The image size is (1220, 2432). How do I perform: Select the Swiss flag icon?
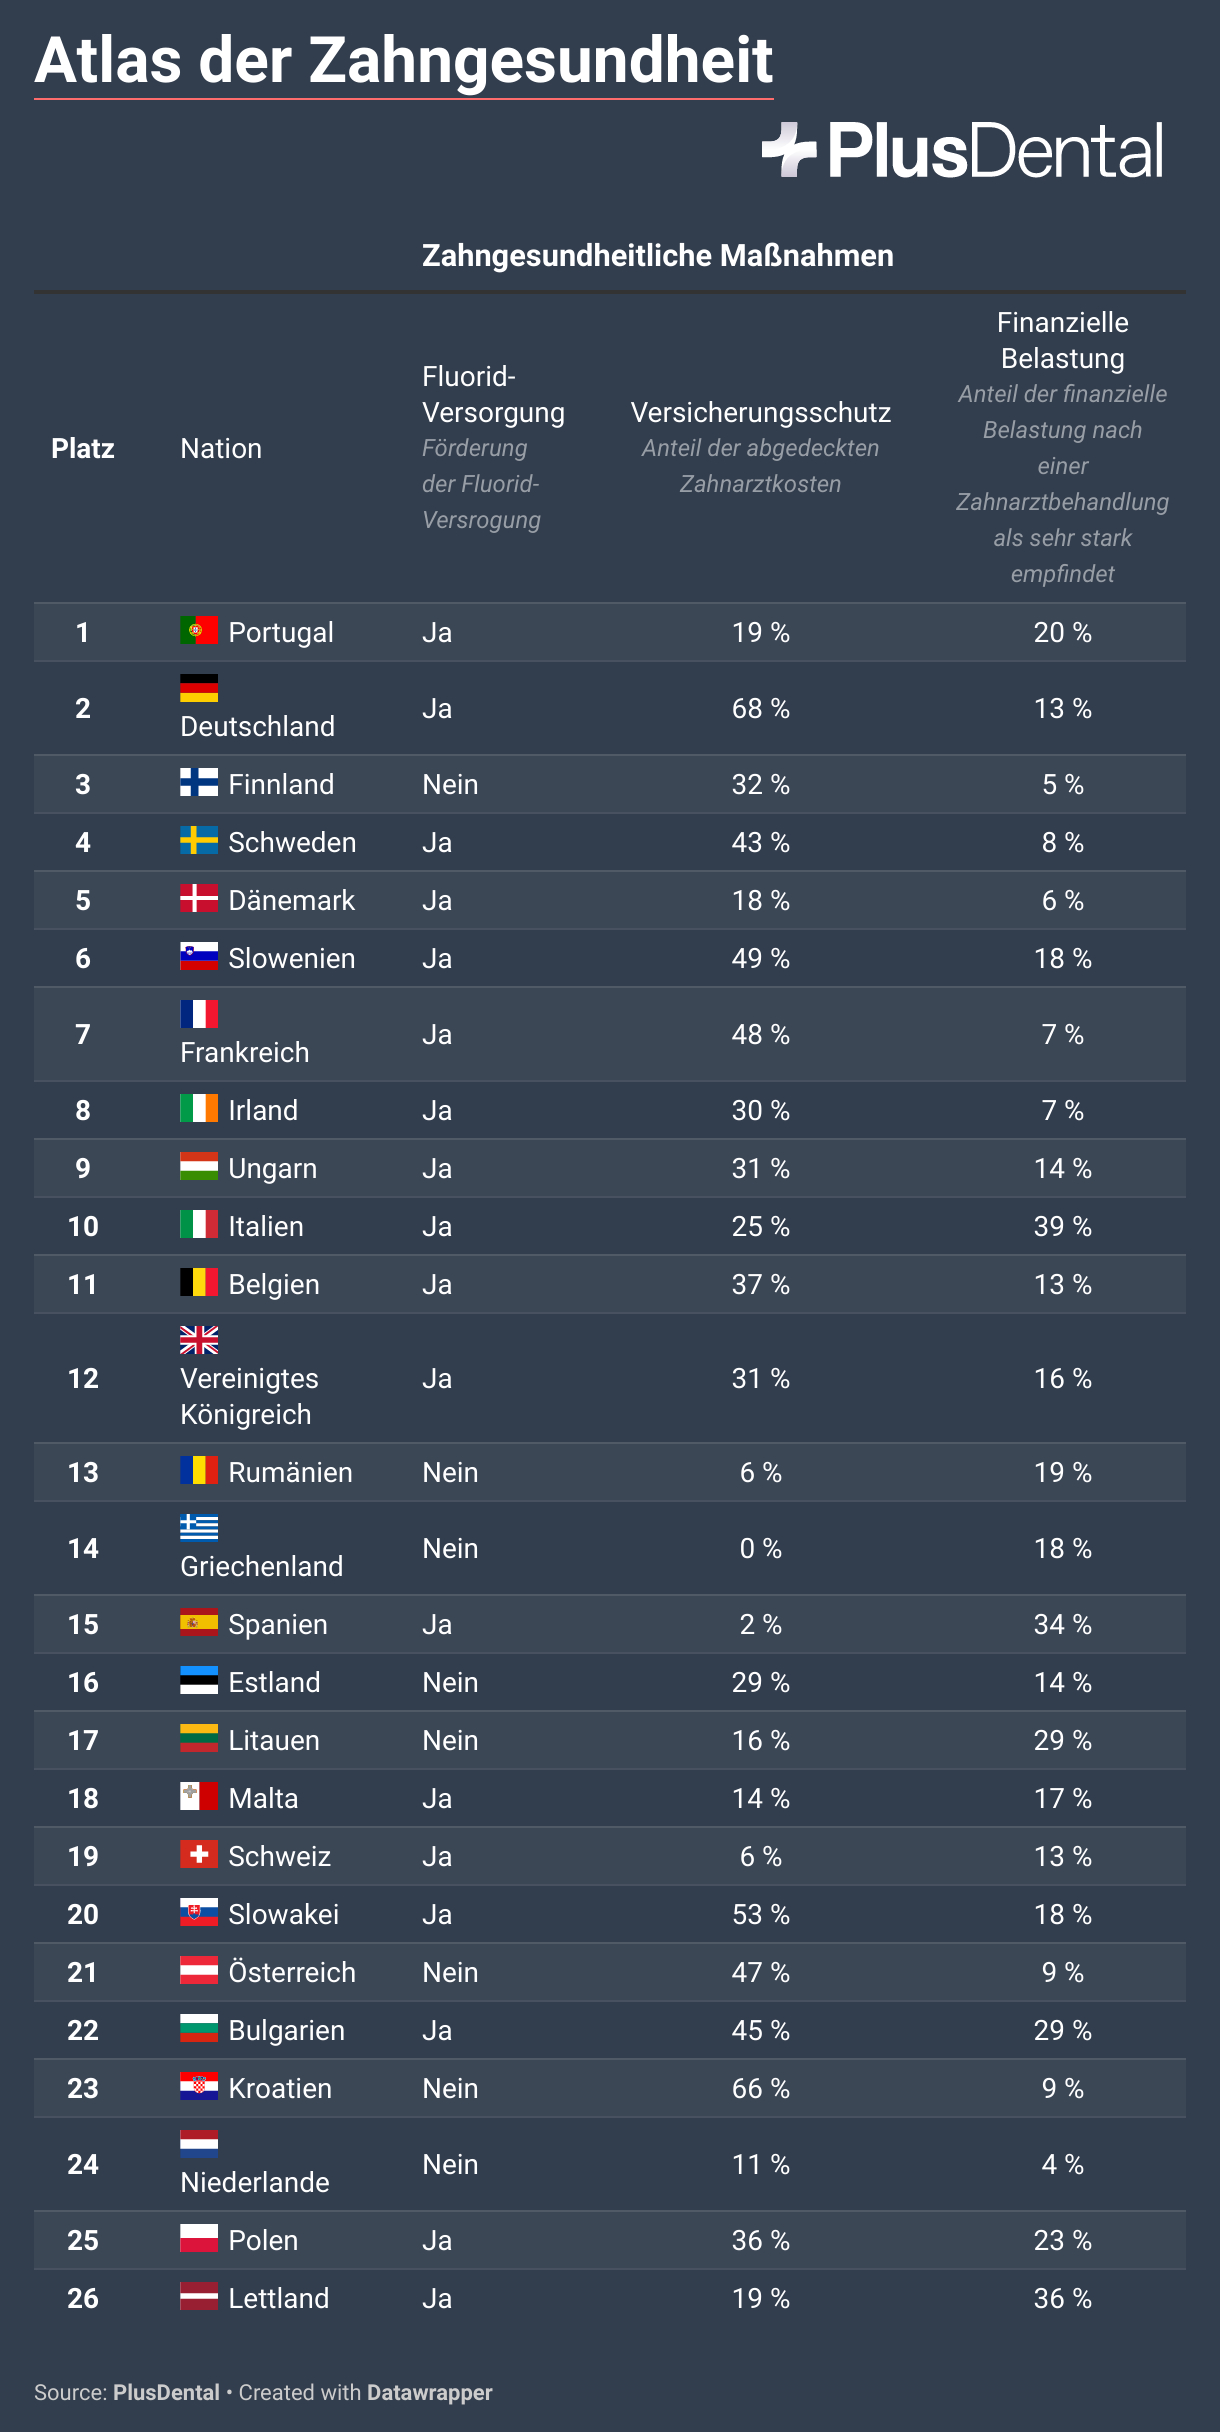click(199, 1854)
